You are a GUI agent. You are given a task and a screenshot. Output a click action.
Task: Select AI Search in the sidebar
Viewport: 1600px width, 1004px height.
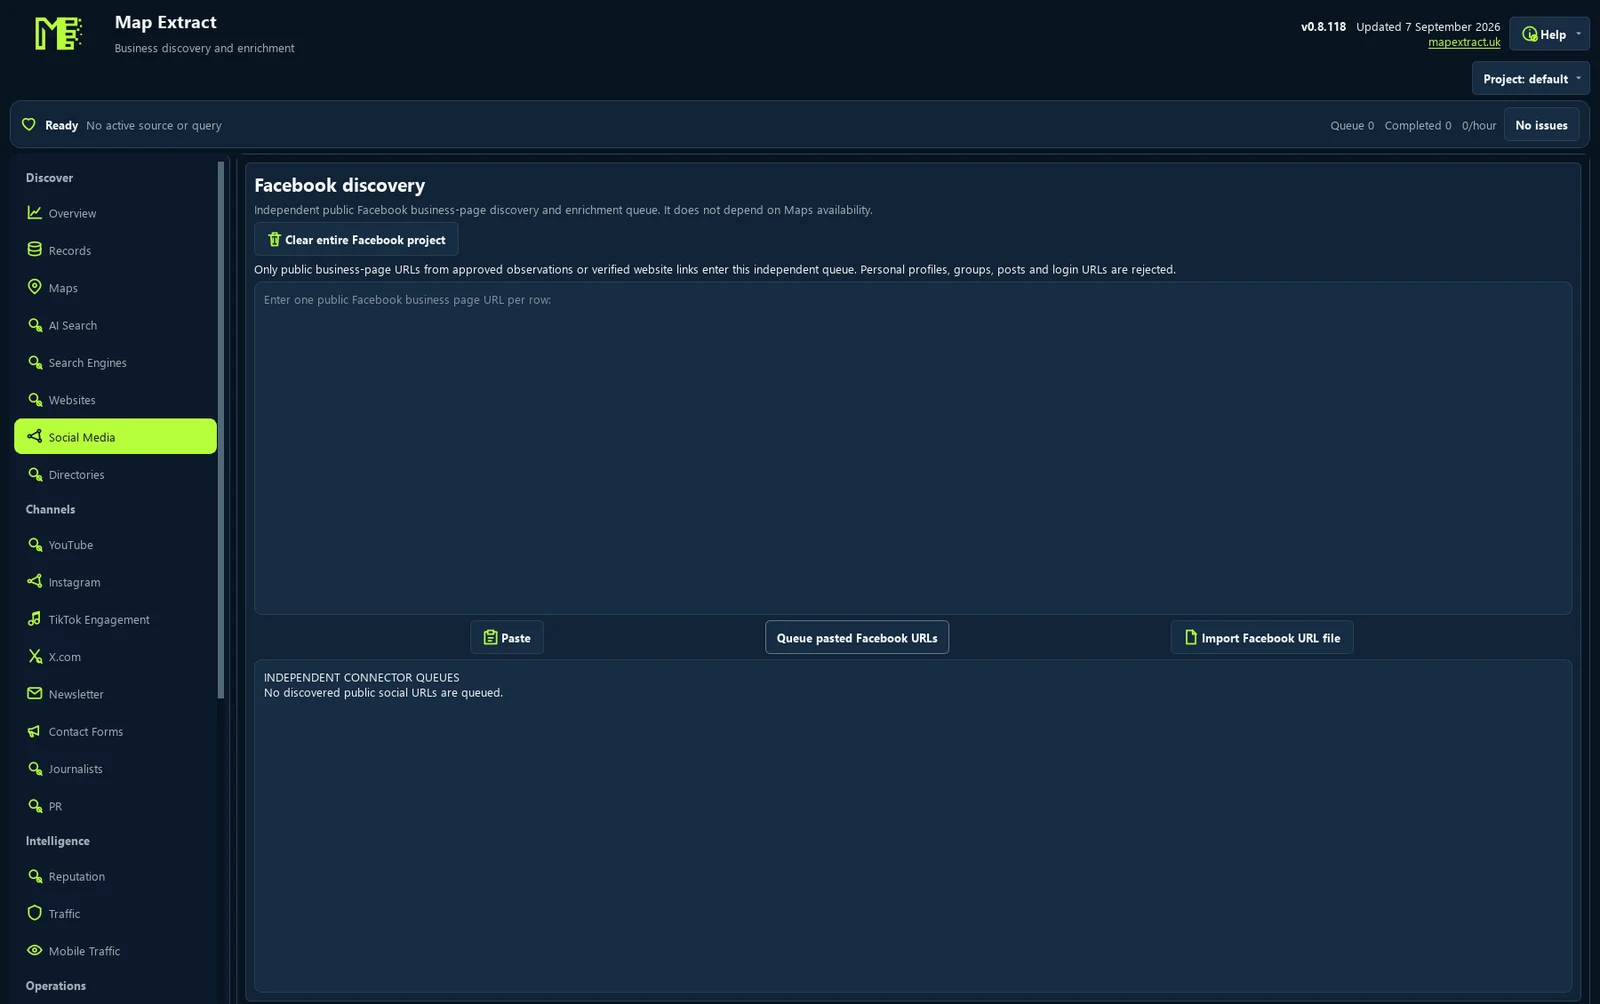(115, 325)
